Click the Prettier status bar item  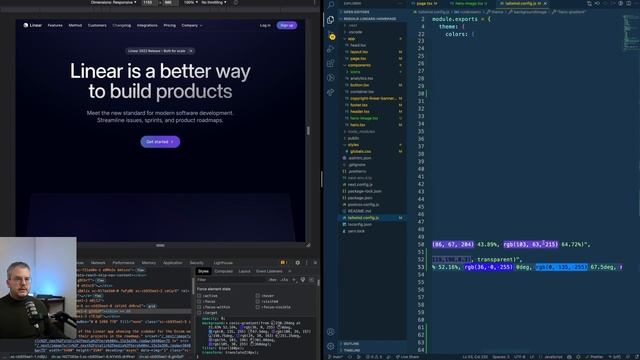click(x=593, y=357)
